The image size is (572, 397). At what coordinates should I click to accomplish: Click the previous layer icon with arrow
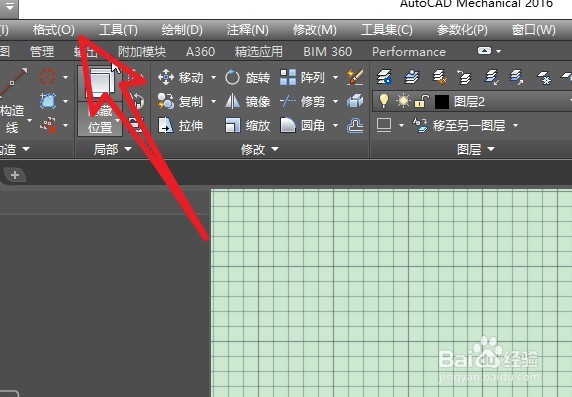click(464, 77)
